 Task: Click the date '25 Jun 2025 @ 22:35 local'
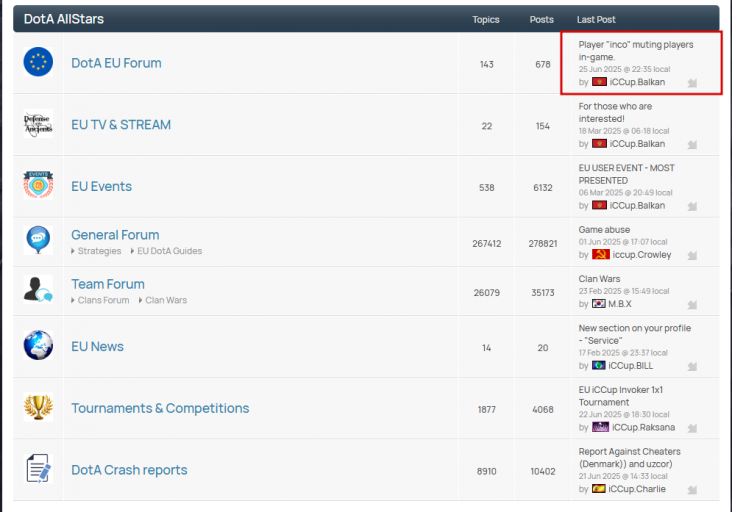(624, 69)
